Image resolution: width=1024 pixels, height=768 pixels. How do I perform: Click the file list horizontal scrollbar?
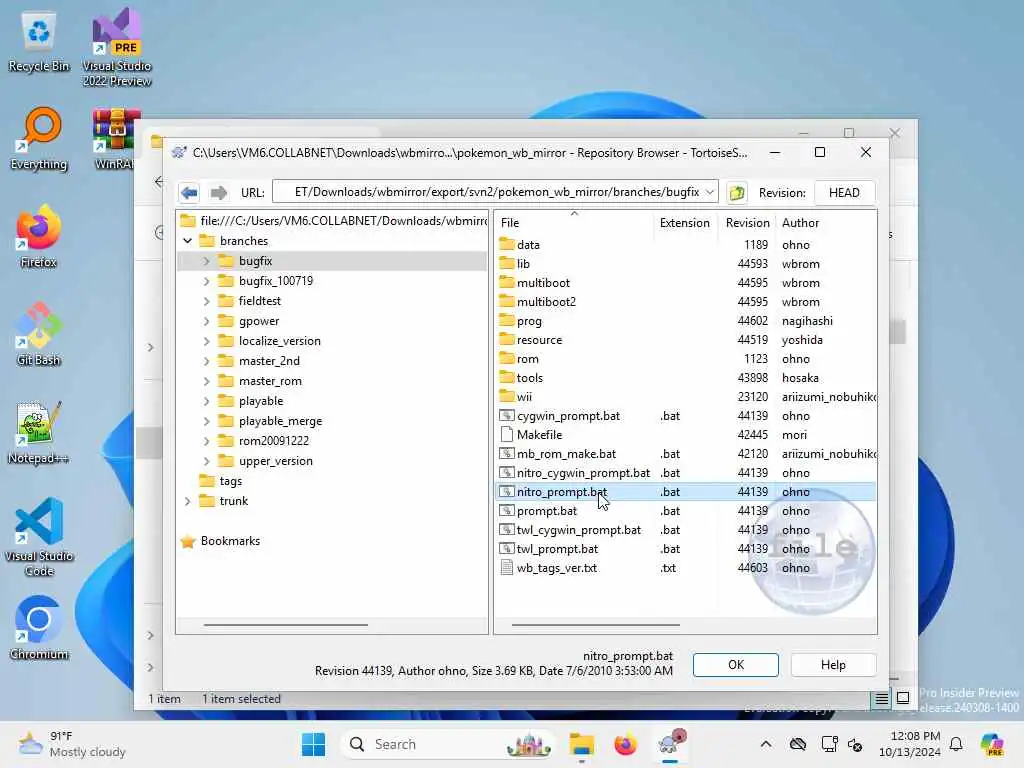point(595,625)
